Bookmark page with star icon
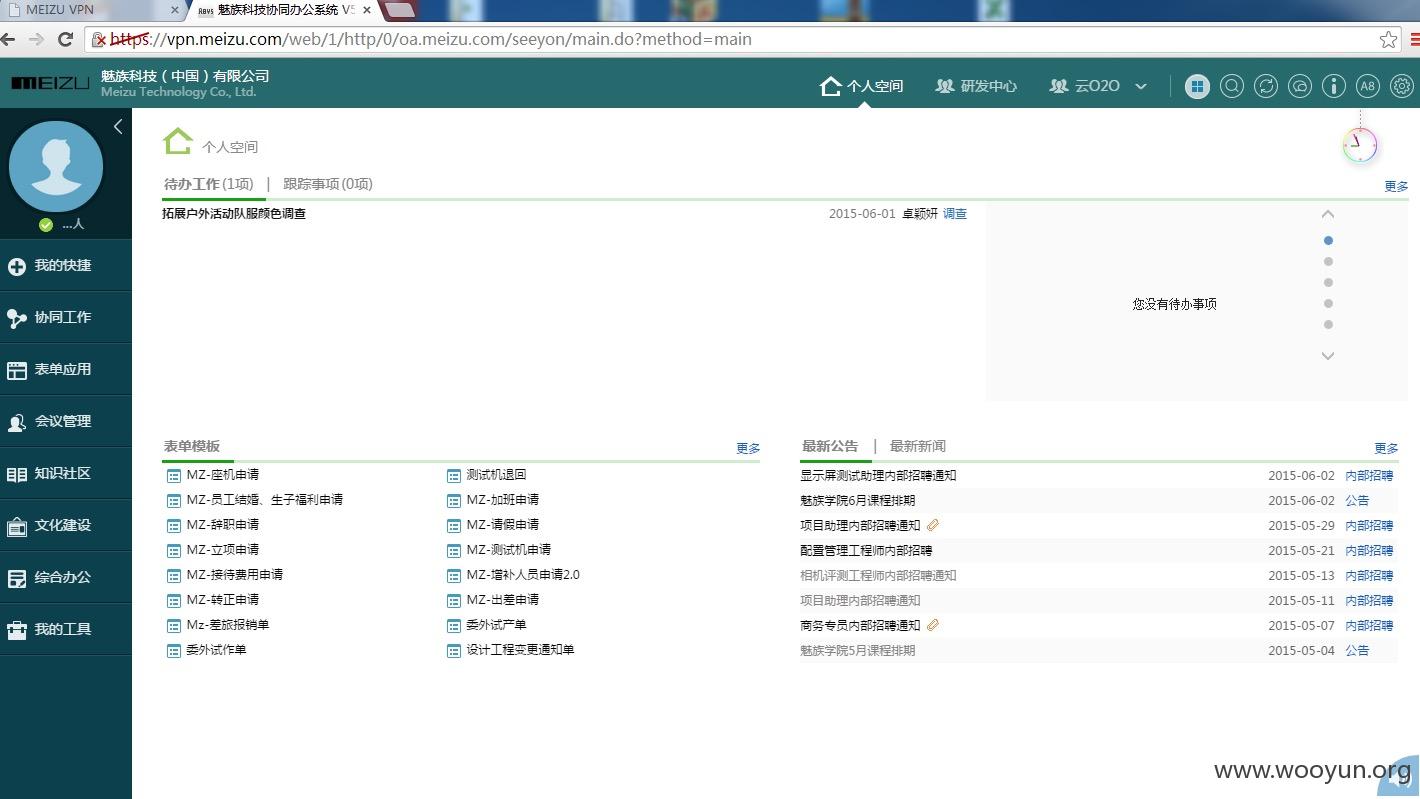Screen dimensions: 1420x799 1388,40
